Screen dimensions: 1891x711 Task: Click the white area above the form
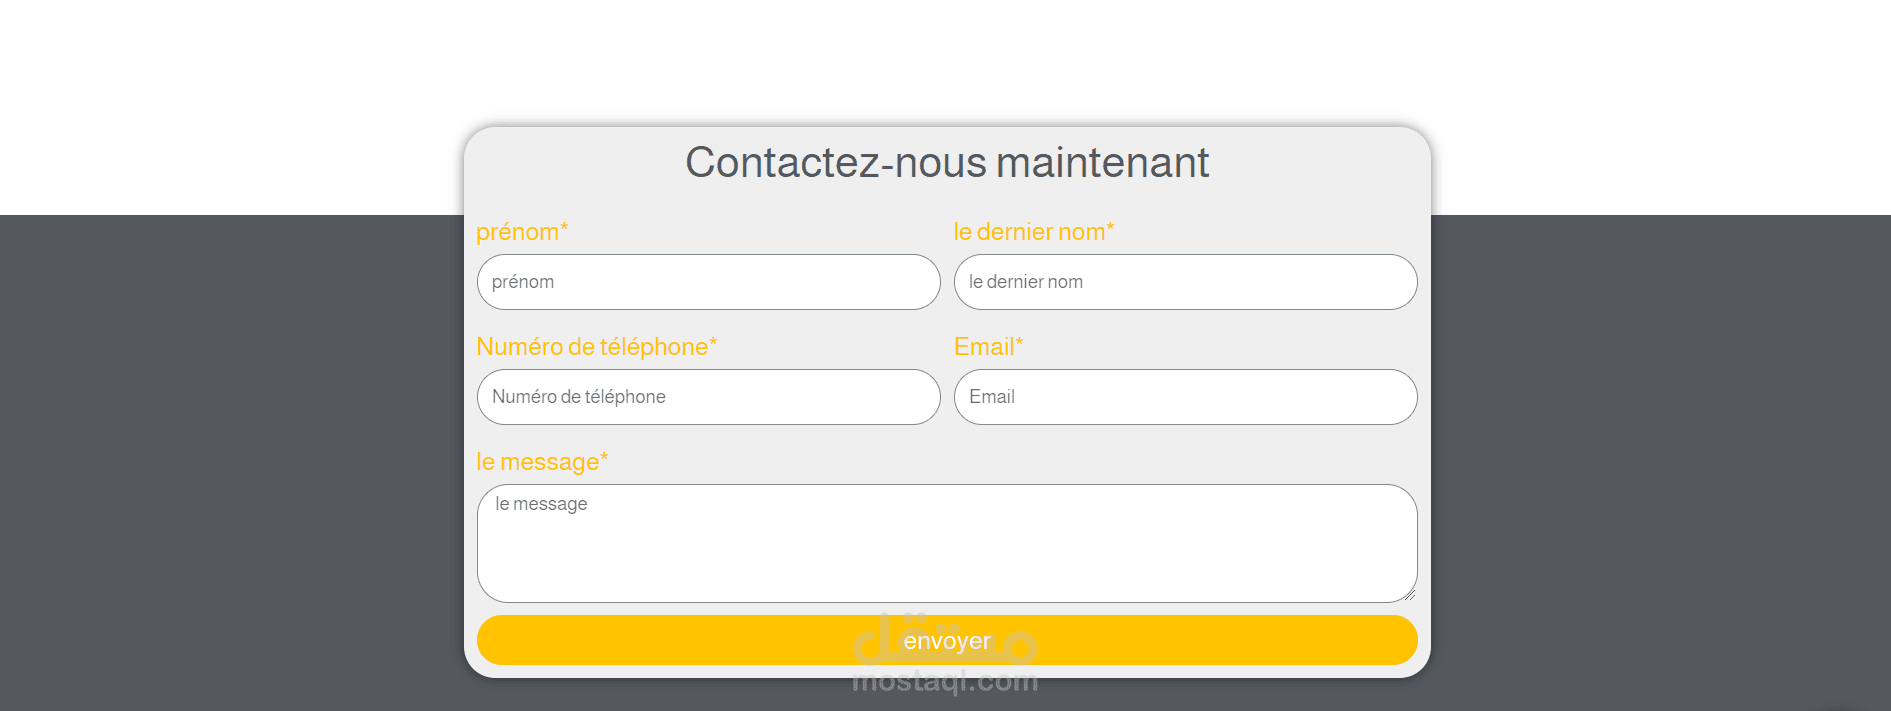(946, 60)
